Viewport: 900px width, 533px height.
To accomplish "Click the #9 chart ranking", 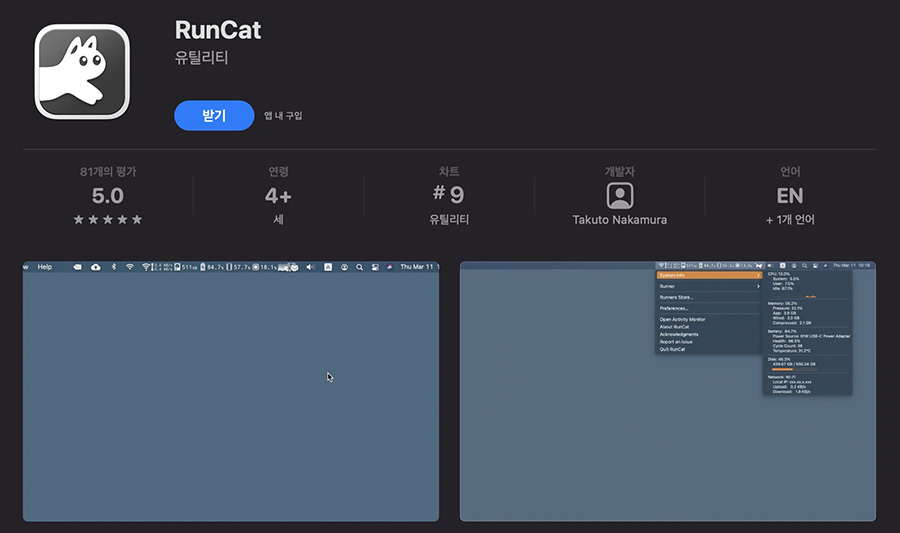I will coord(449,194).
